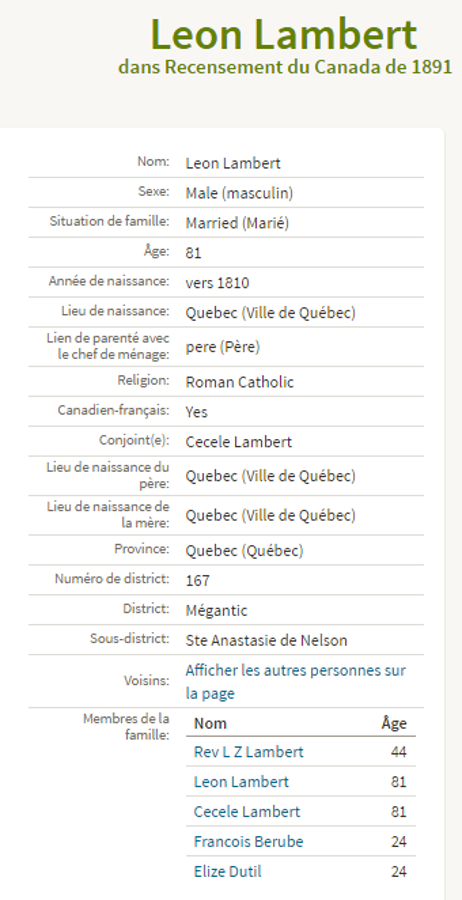Open the Francois Berube family member link

(x=249, y=841)
